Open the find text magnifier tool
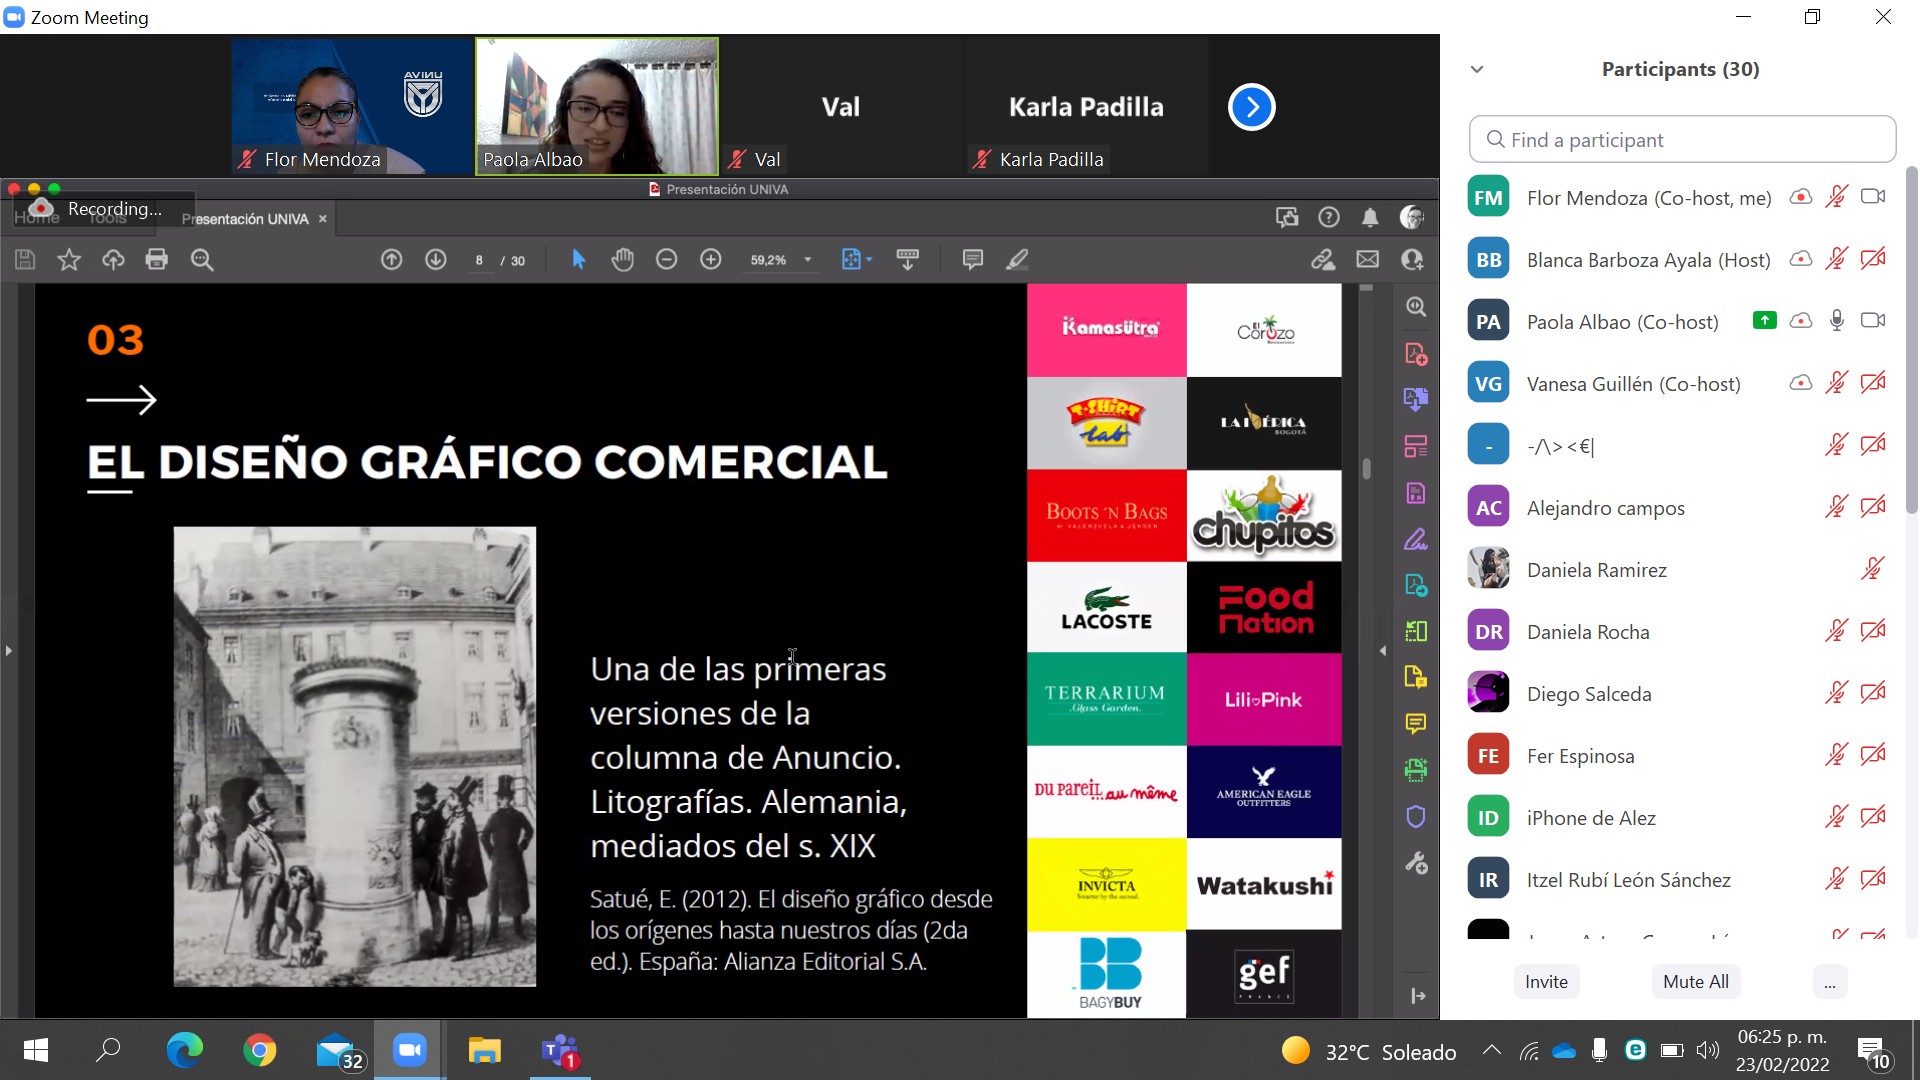The height and width of the screenshot is (1080, 1920). (x=202, y=260)
